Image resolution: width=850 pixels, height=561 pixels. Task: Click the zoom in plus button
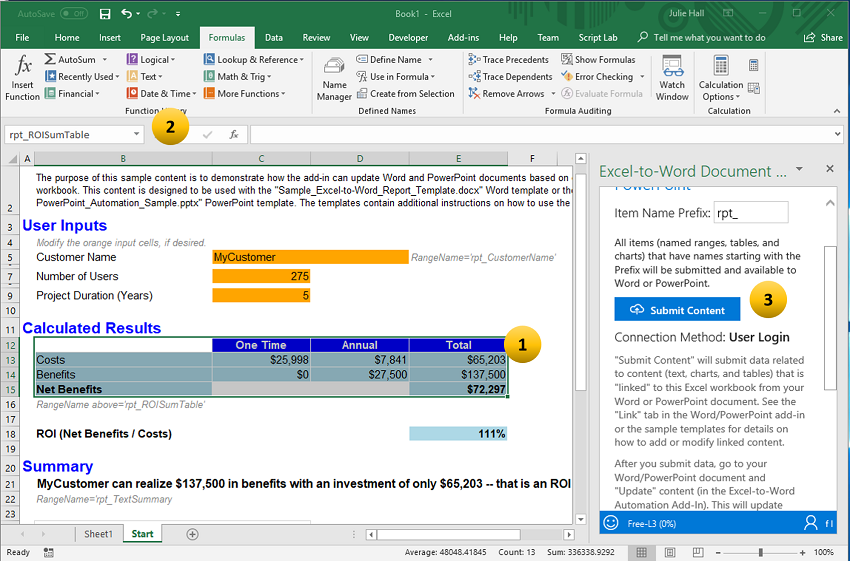point(803,552)
